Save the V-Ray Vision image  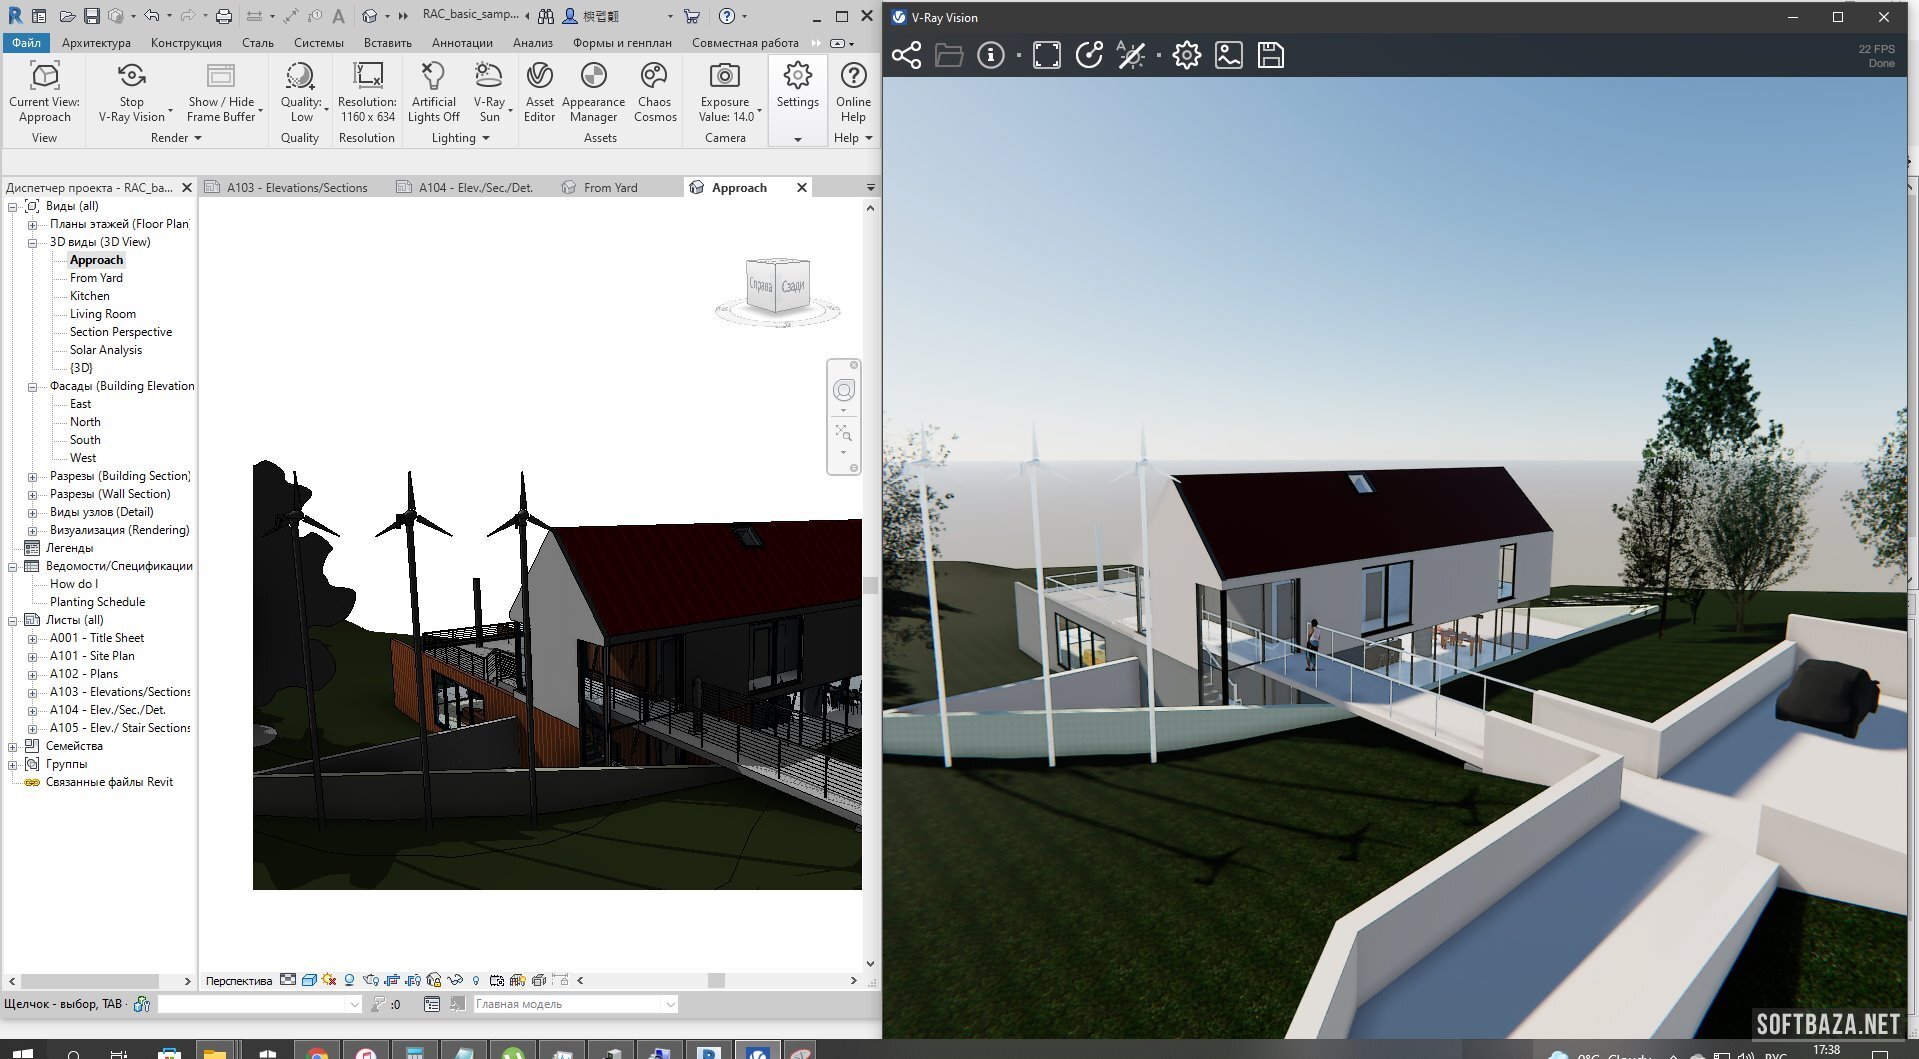click(1270, 56)
